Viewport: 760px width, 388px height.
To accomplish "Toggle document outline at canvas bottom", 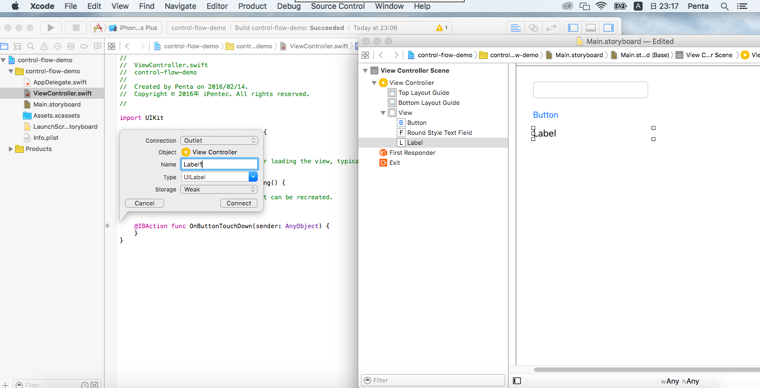I will (x=517, y=381).
